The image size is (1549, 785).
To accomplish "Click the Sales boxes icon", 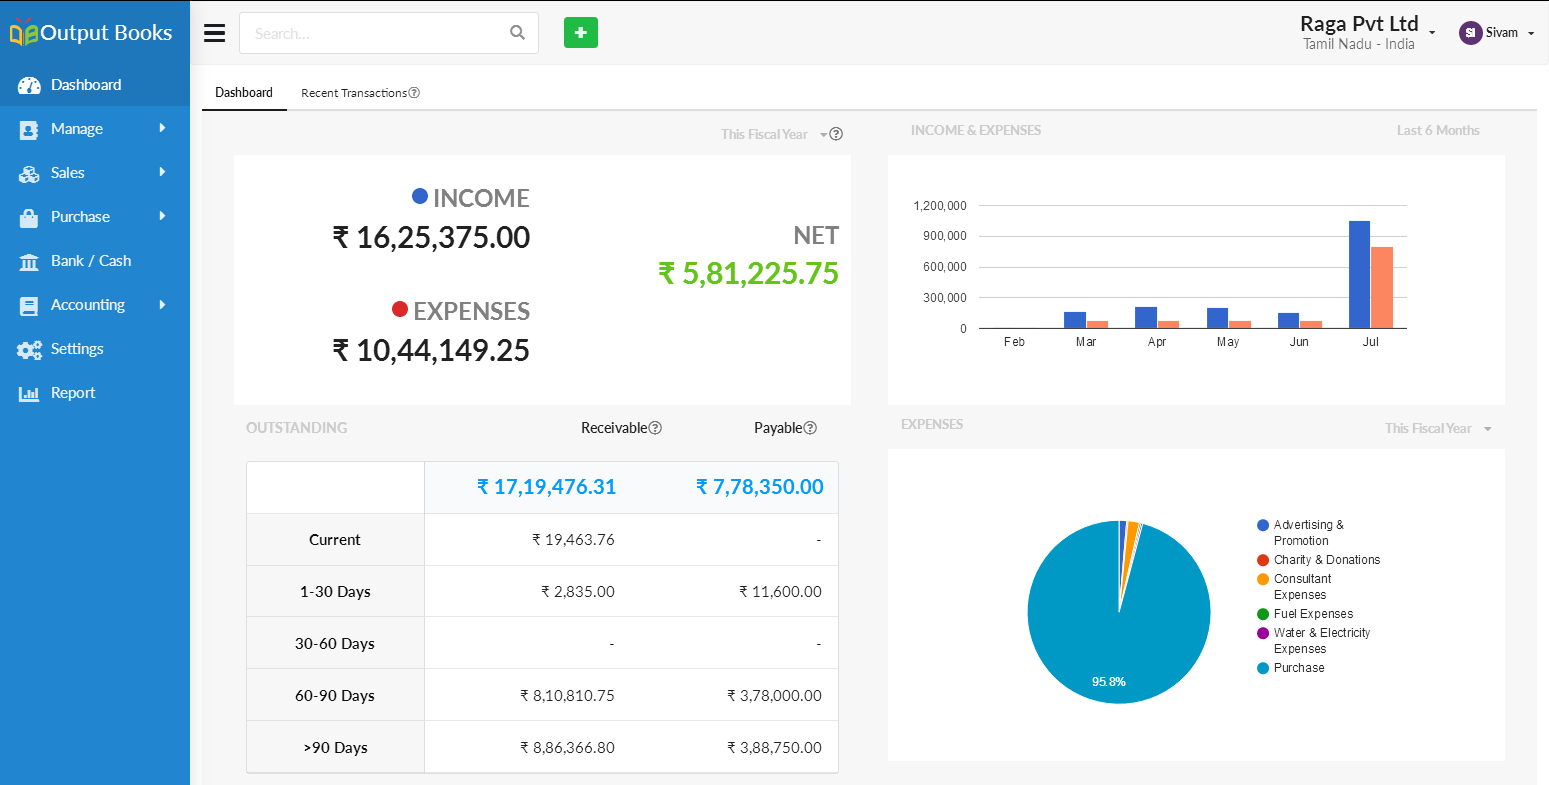I will [29, 173].
